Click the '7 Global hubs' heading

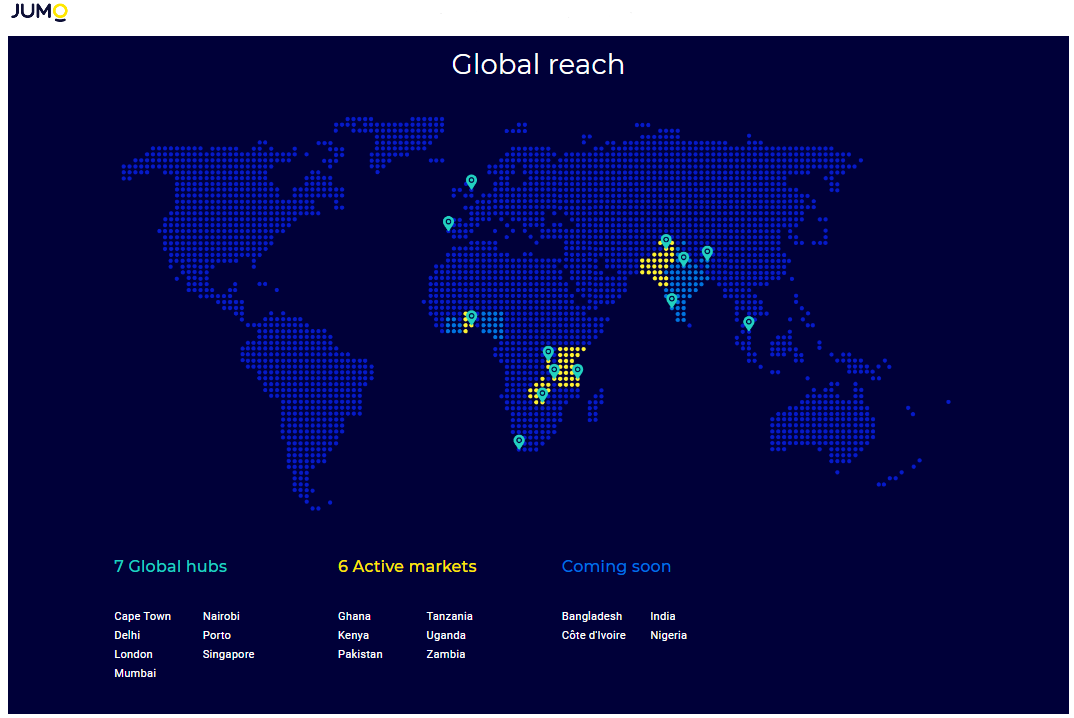point(170,566)
